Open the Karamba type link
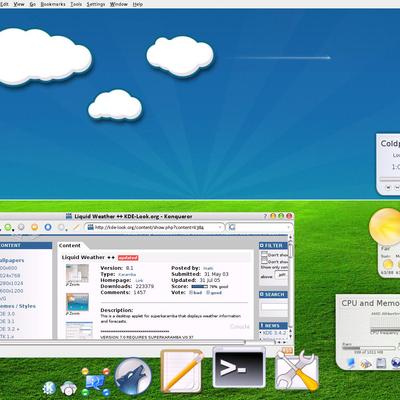Screen dimensions: 400x400 pyautogui.click(x=127, y=274)
